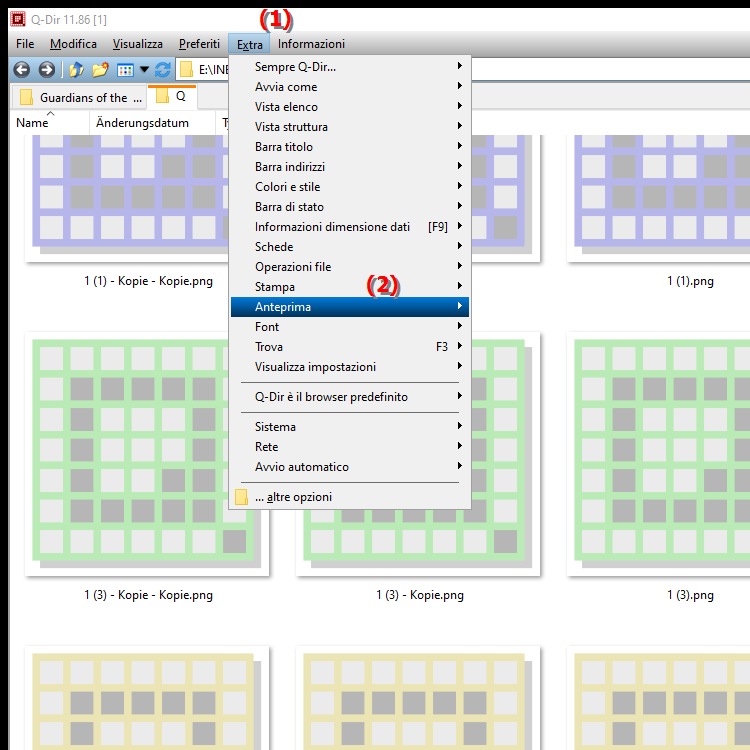Click the folder icon beside altre opzioni
Viewport: 750px width, 750px height.
pyautogui.click(x=242, y=497)
